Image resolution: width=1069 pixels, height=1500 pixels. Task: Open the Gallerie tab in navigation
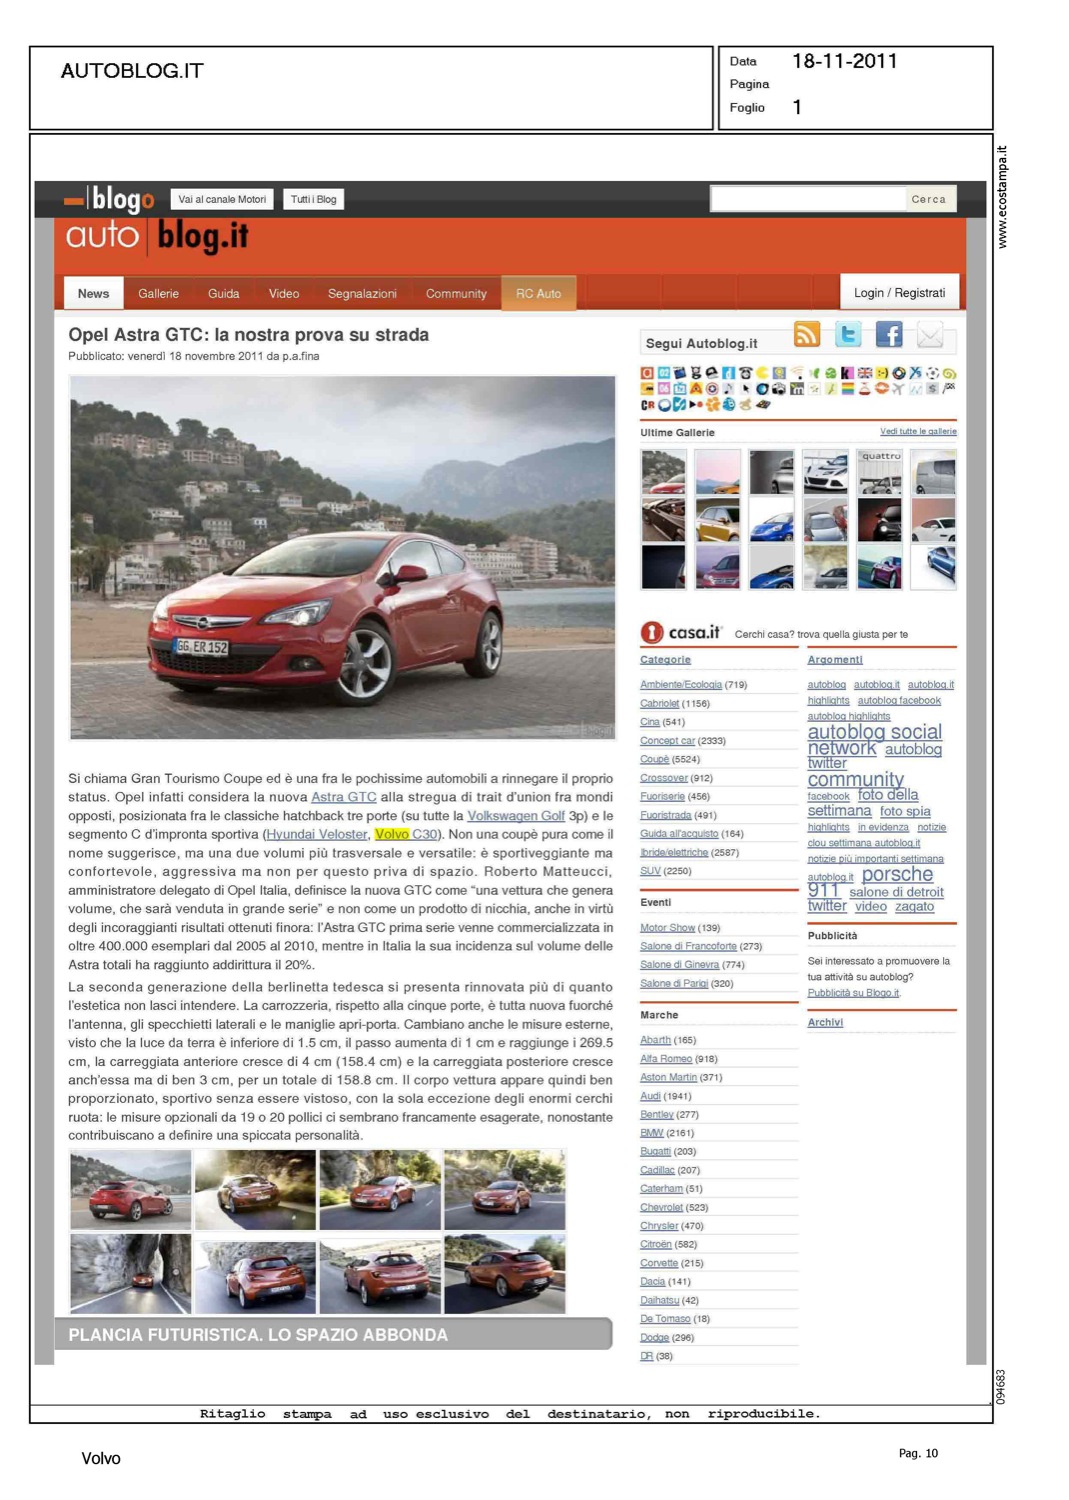click(158, 294)
